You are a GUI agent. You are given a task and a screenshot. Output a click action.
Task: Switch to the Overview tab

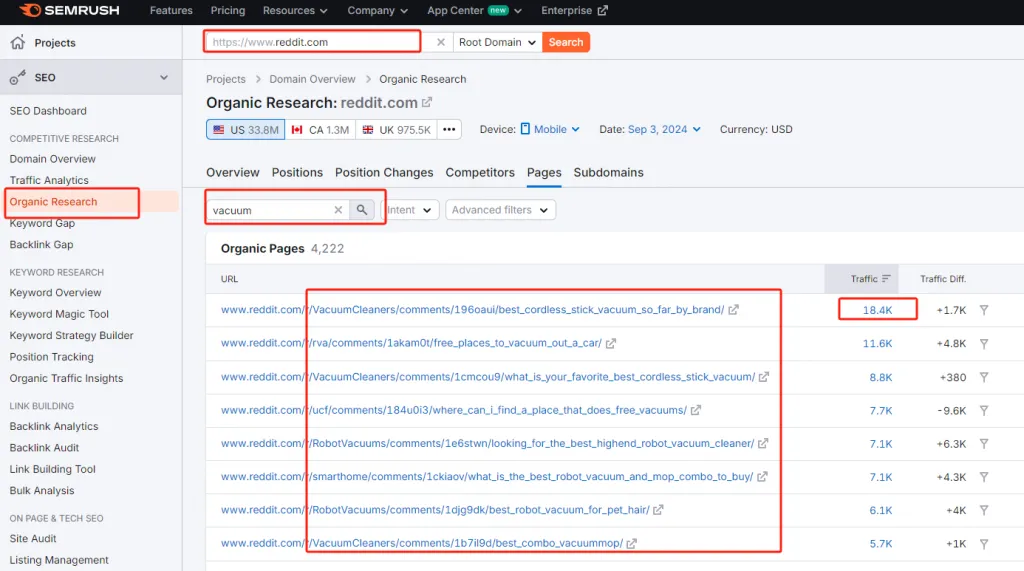[232, 172]
